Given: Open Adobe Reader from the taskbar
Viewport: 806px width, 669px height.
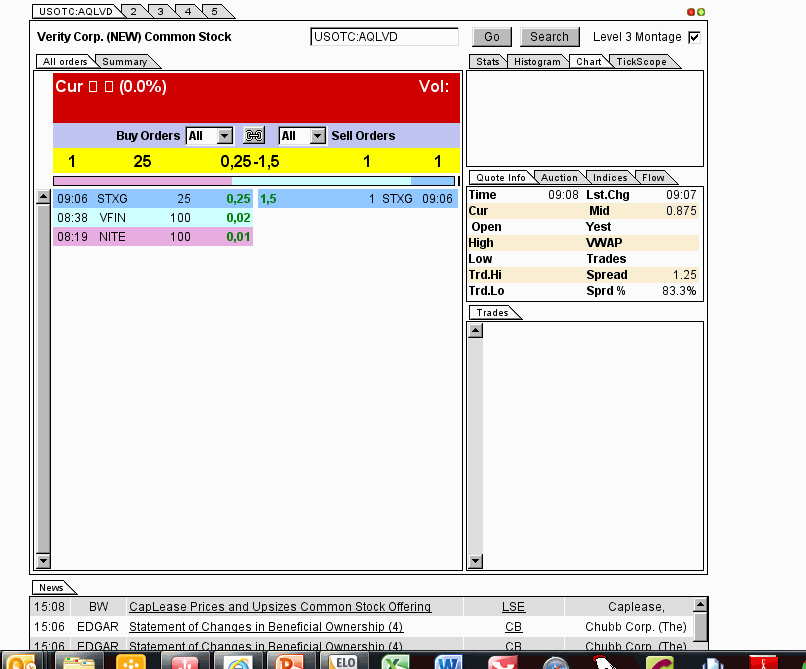Looking at the screenshot, I should coord(764,662).
